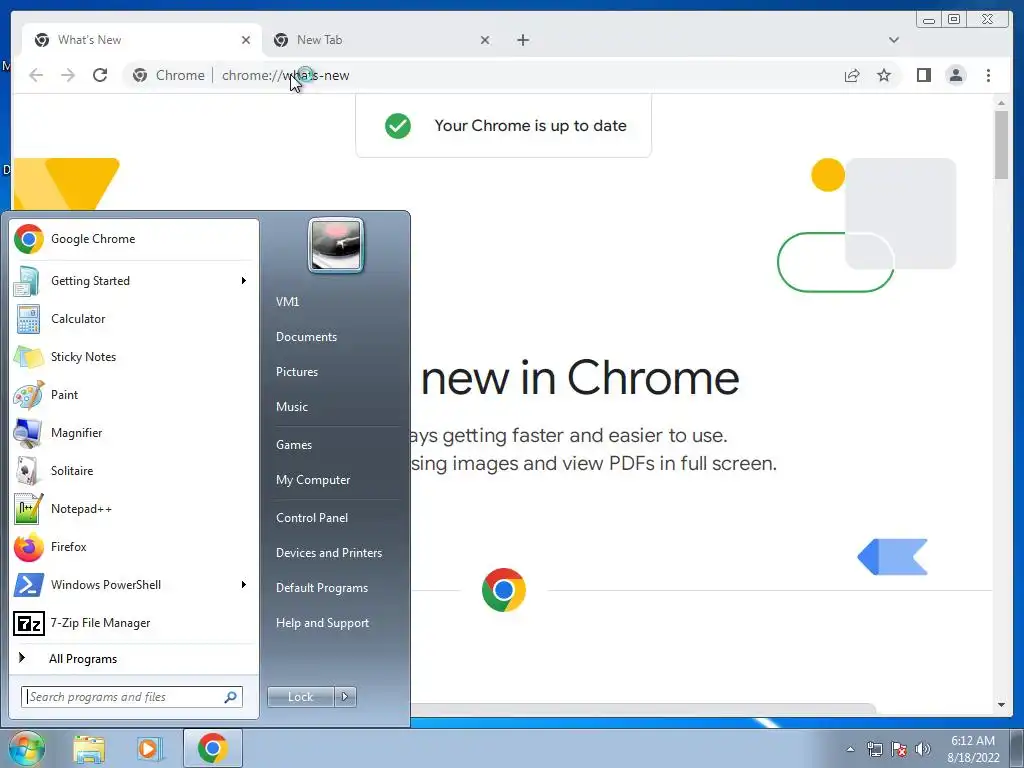The height and width of the screenshot is (768, 1024).
Task: Open the 7-Zip File Manager icon
Action: coord(29,624)
